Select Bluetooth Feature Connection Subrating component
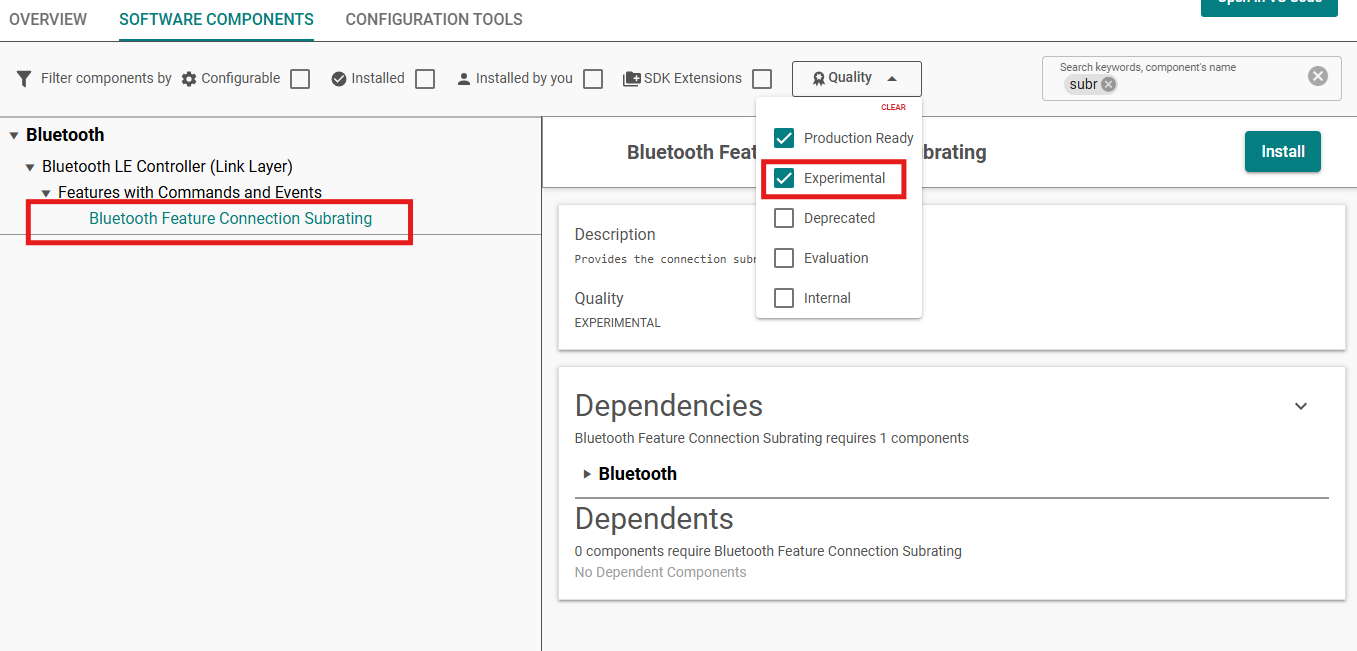The width and height of the screenshot is (1357, 651). tap(230, 218)
